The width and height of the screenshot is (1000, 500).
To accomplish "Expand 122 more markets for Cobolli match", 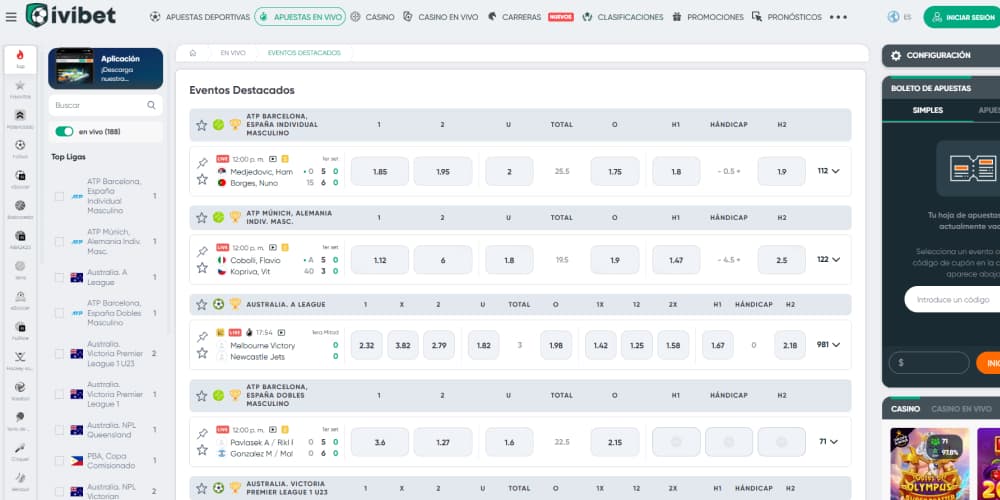I will 829,260.
